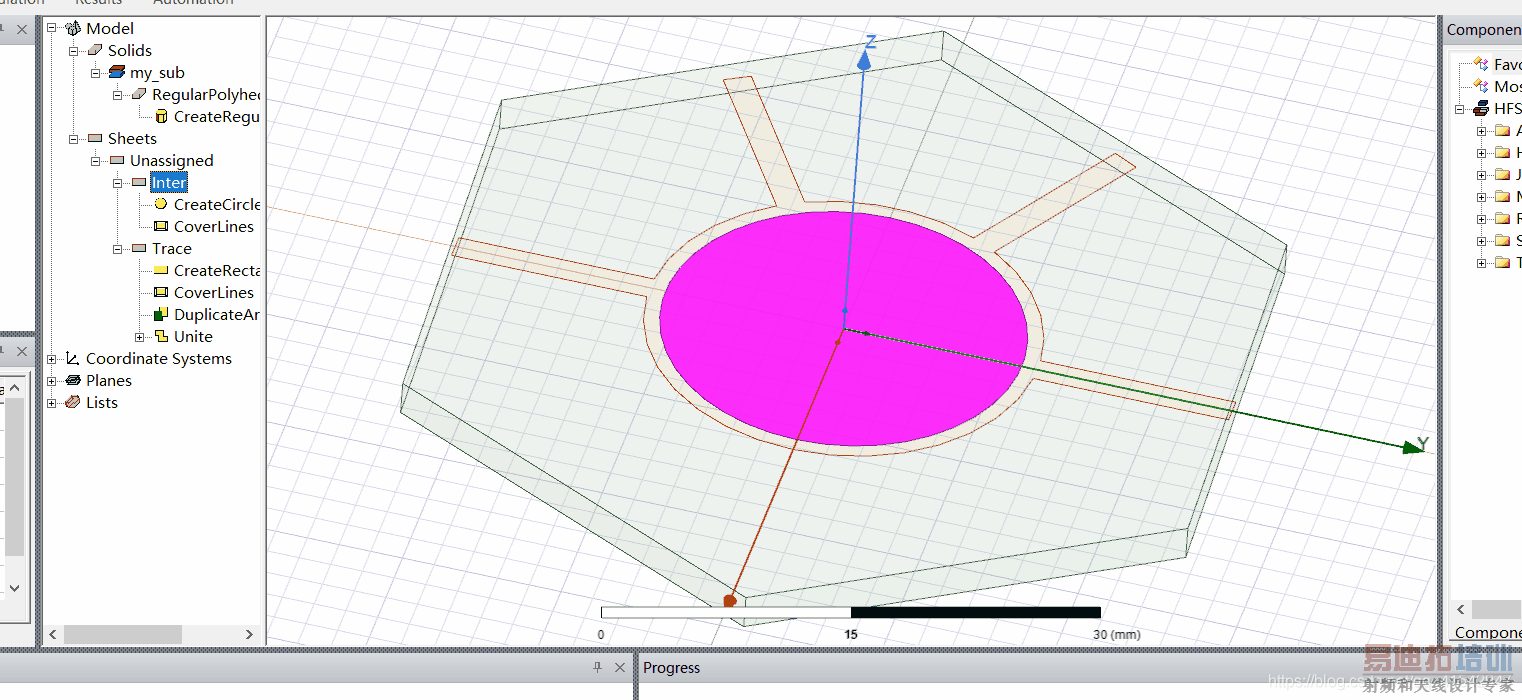
Task: Switch to the Compone tab at panel bottom
Action: (x=1487, y=632)
